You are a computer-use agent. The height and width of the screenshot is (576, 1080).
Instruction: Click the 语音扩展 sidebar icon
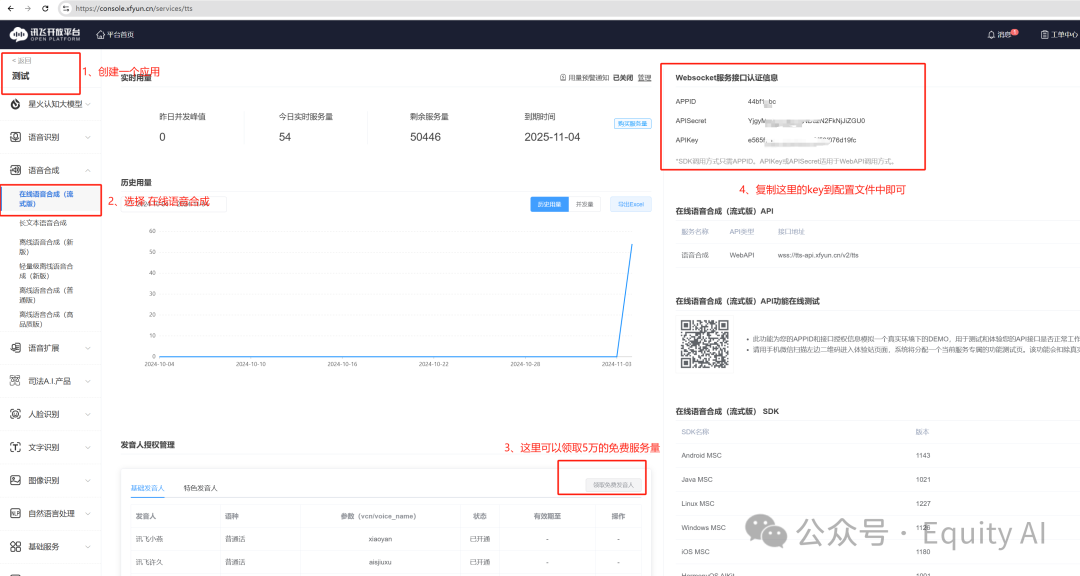click(15, 348)
